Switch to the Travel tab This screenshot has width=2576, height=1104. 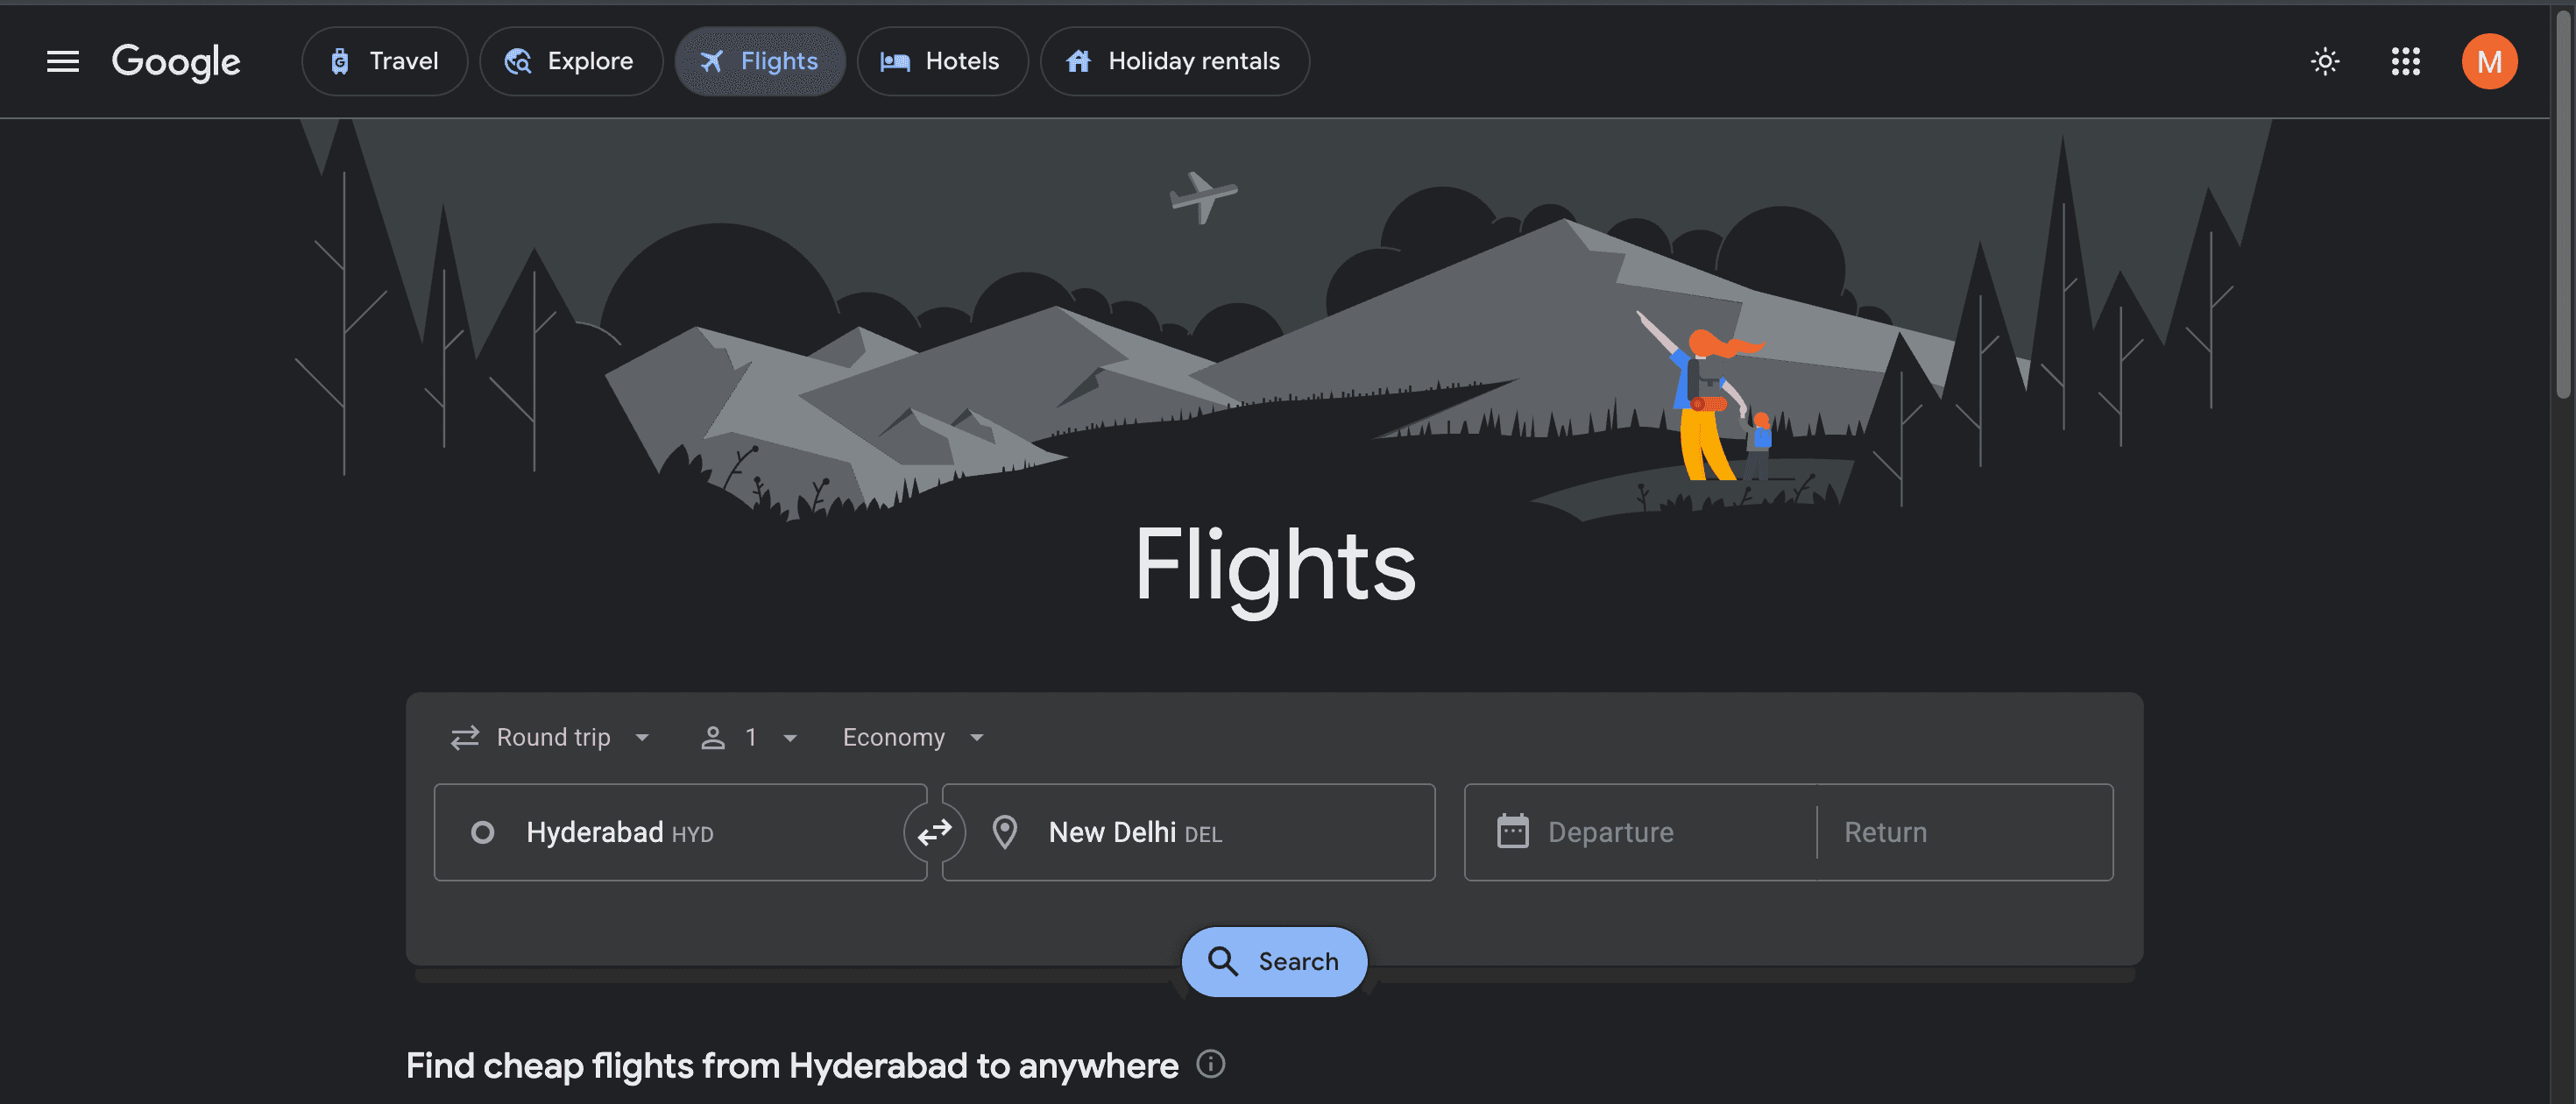pos(384,61)
